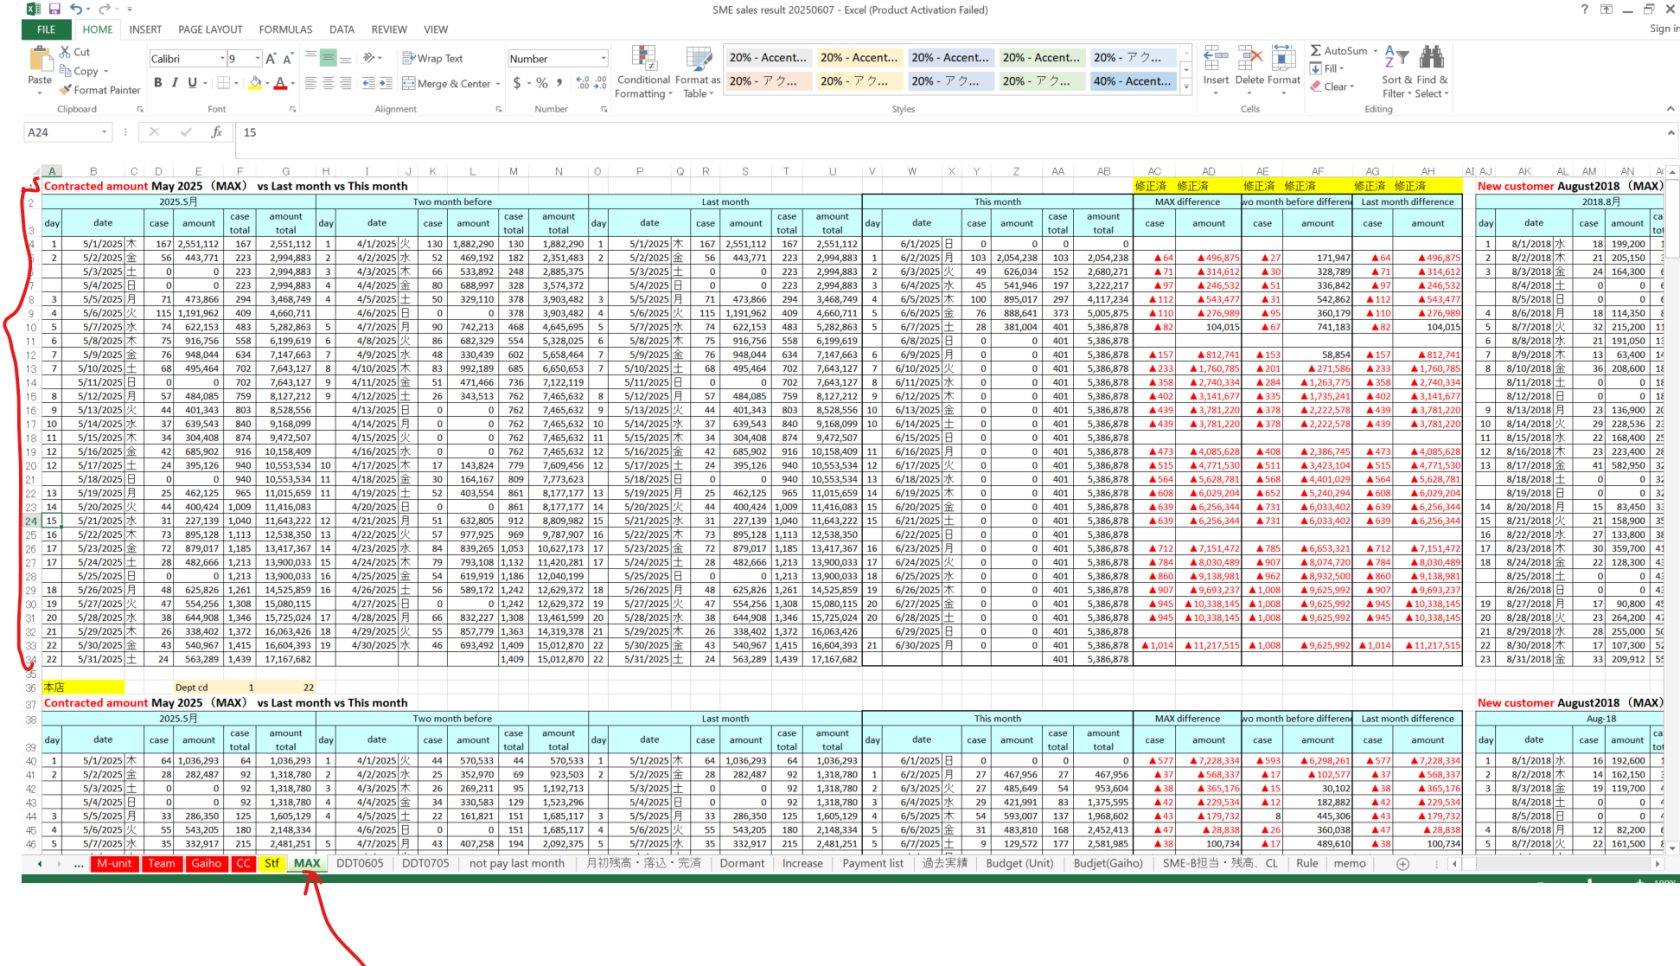Image resolution: width=1680 pixels, height=966 pixels.
Task: Paste clipboard contents
Action: coord(40,66)
